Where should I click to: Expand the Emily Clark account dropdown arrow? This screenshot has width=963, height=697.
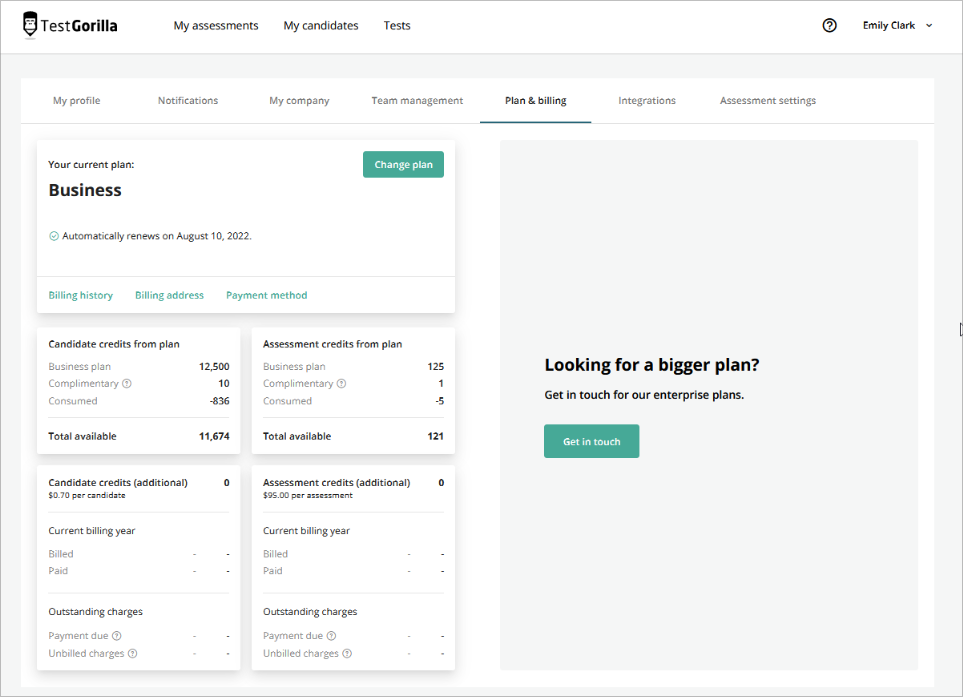pos(929,25)
